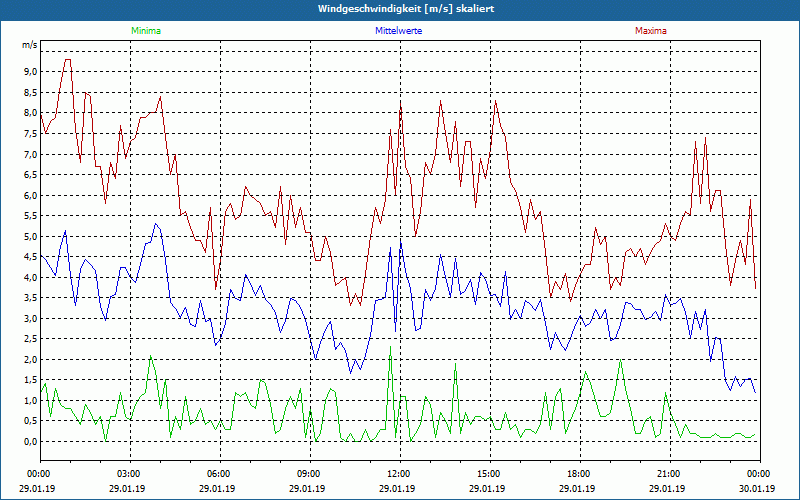Select the 2,0 y-axis value

pyautogui.click(x=31, y=360)
